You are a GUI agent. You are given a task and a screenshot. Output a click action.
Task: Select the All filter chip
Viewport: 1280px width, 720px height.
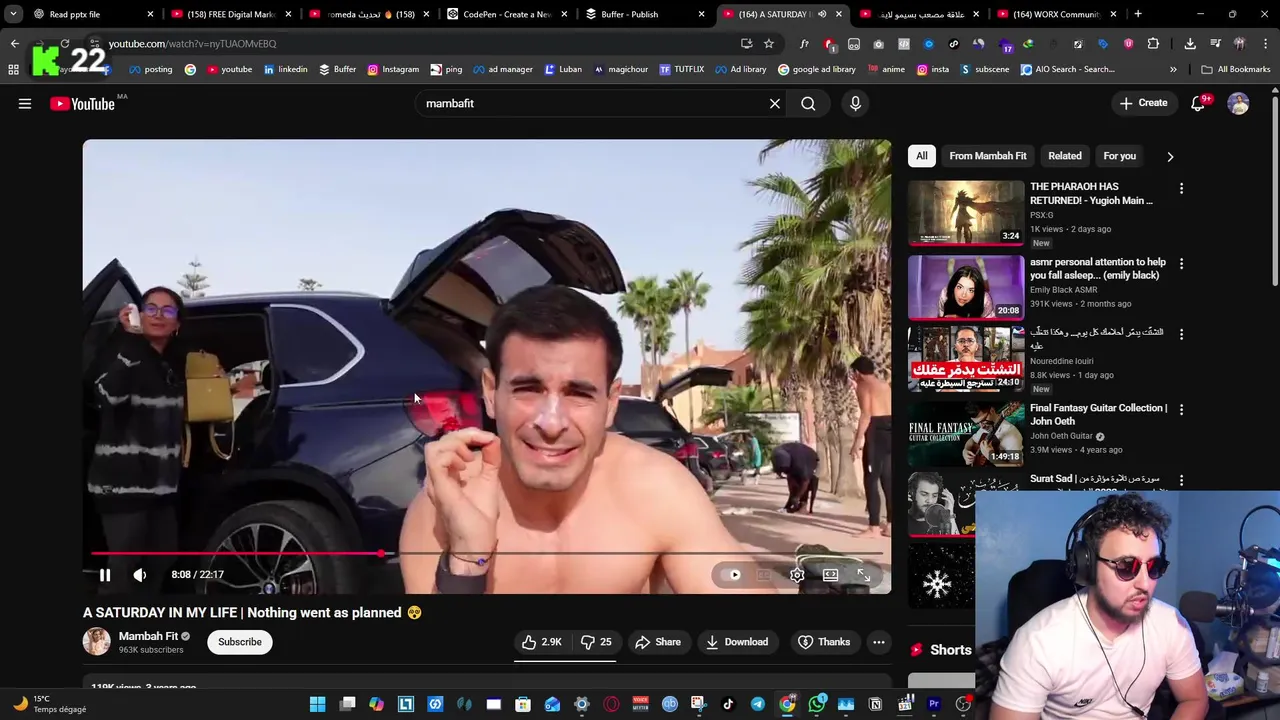click(x=922, y=156)
